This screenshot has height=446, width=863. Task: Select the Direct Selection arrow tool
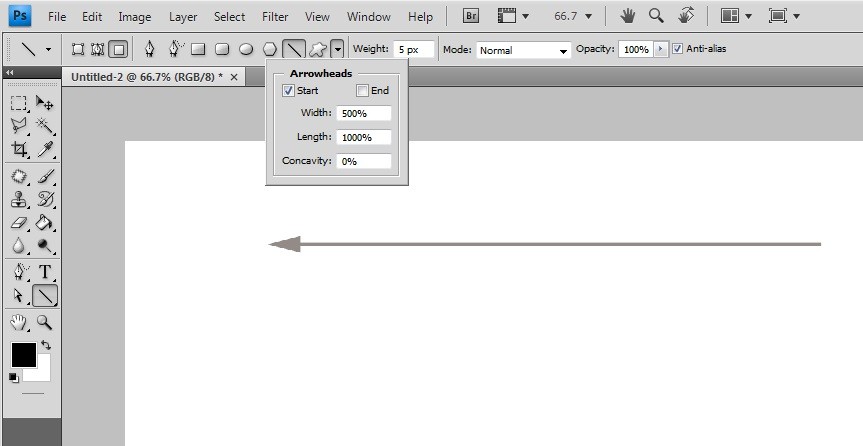click(x=18, y=296)
